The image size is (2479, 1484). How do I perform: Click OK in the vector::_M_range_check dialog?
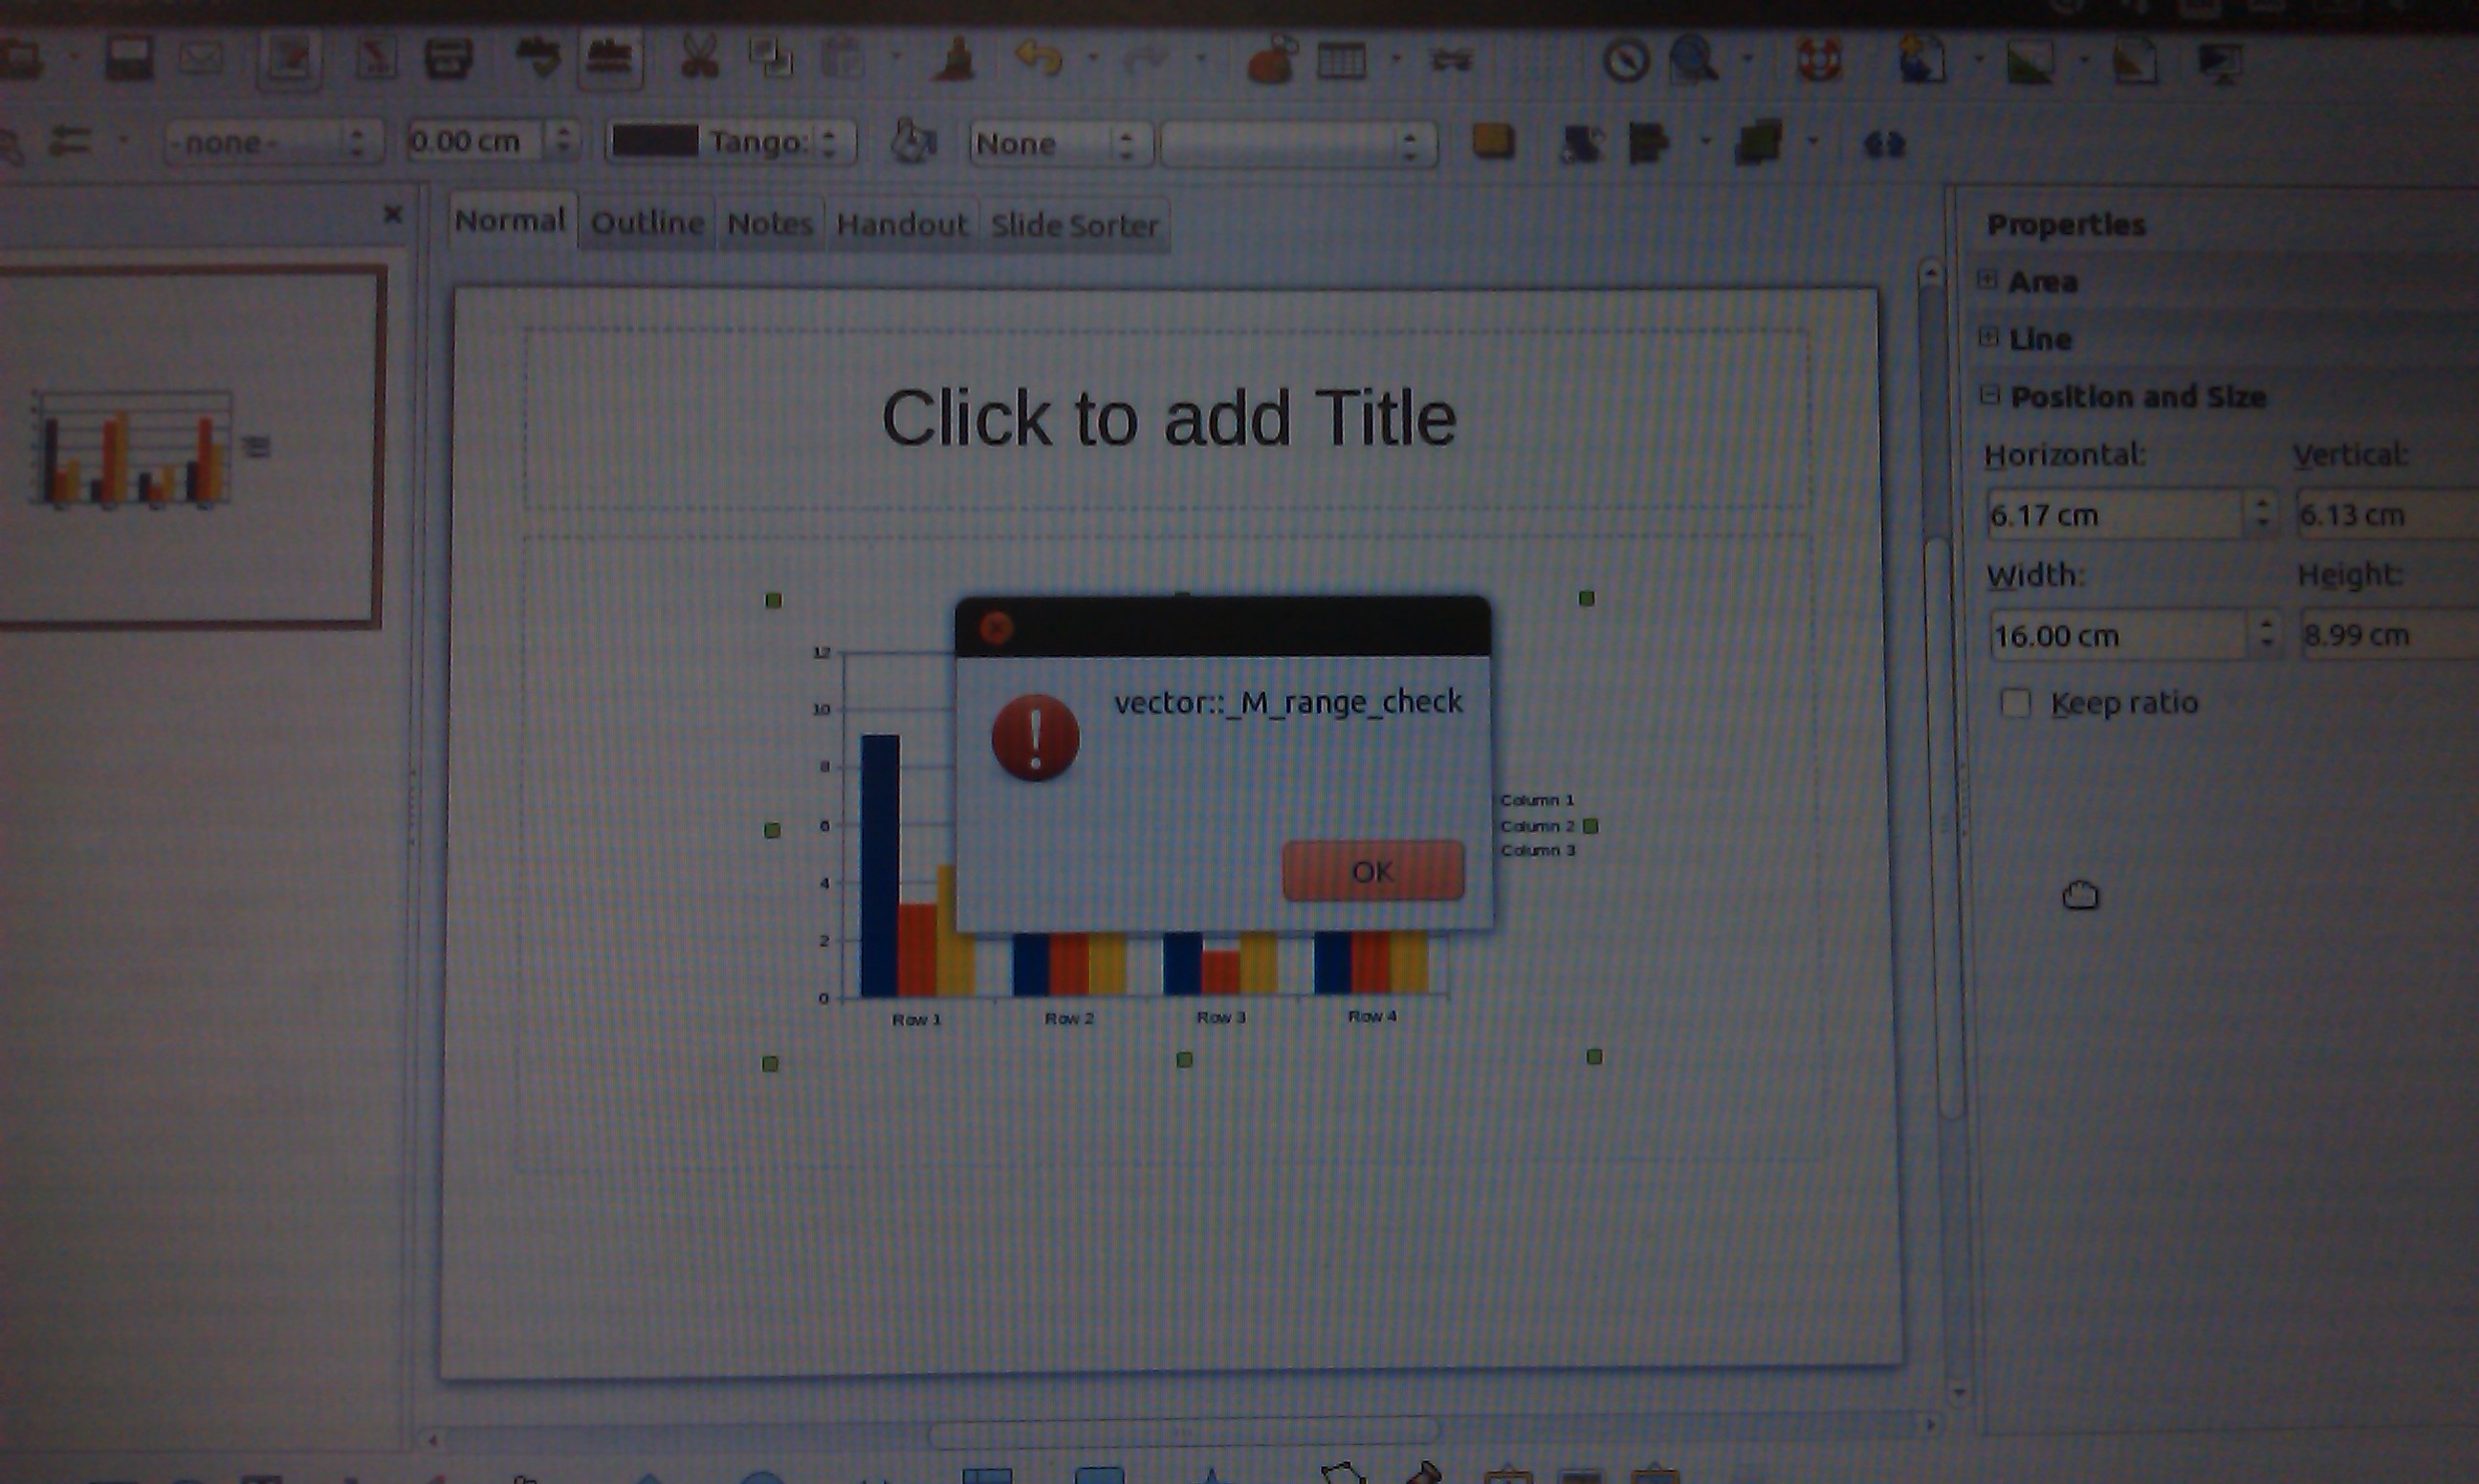(1373, 871)
